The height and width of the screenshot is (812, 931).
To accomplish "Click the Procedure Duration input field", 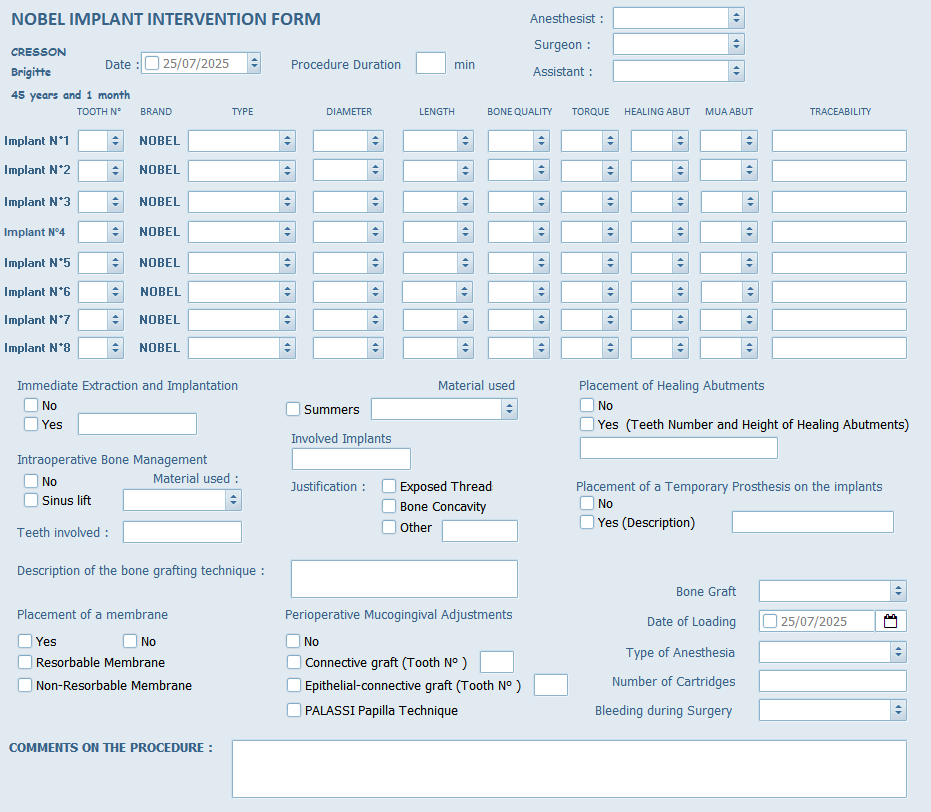I will [x=430, y=63].
